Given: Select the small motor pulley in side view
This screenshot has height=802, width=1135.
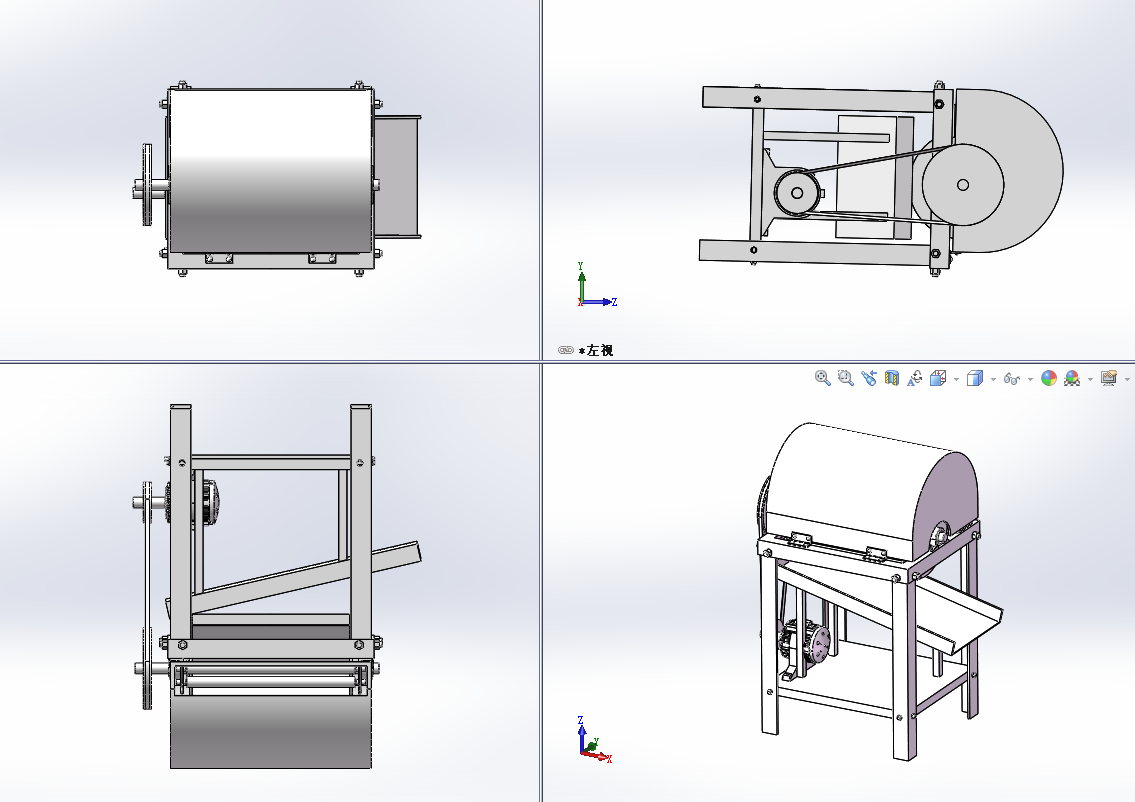Looking at the screenshot, I should [797, 193].
